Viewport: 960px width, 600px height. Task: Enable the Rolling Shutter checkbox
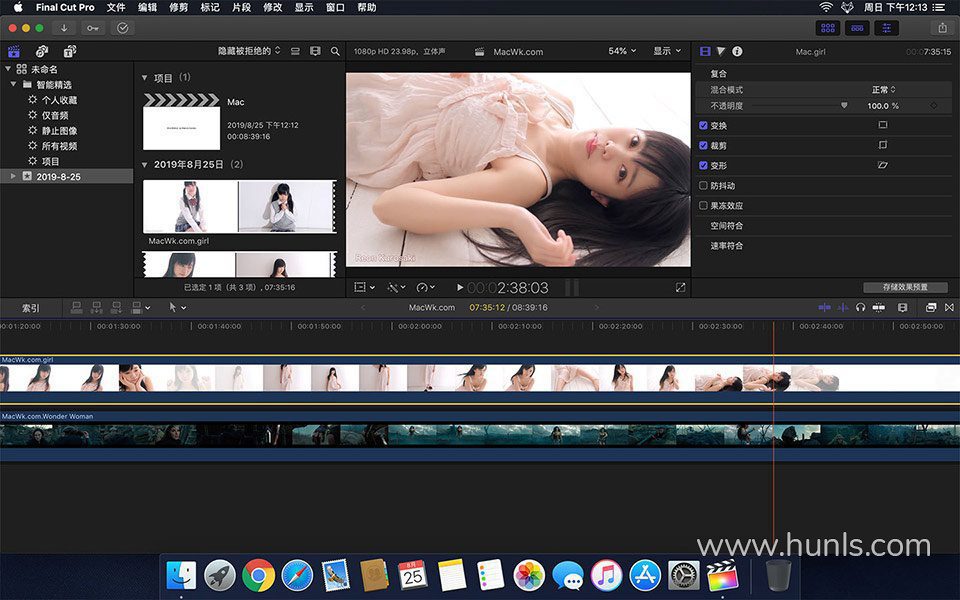tap(703, 206)
